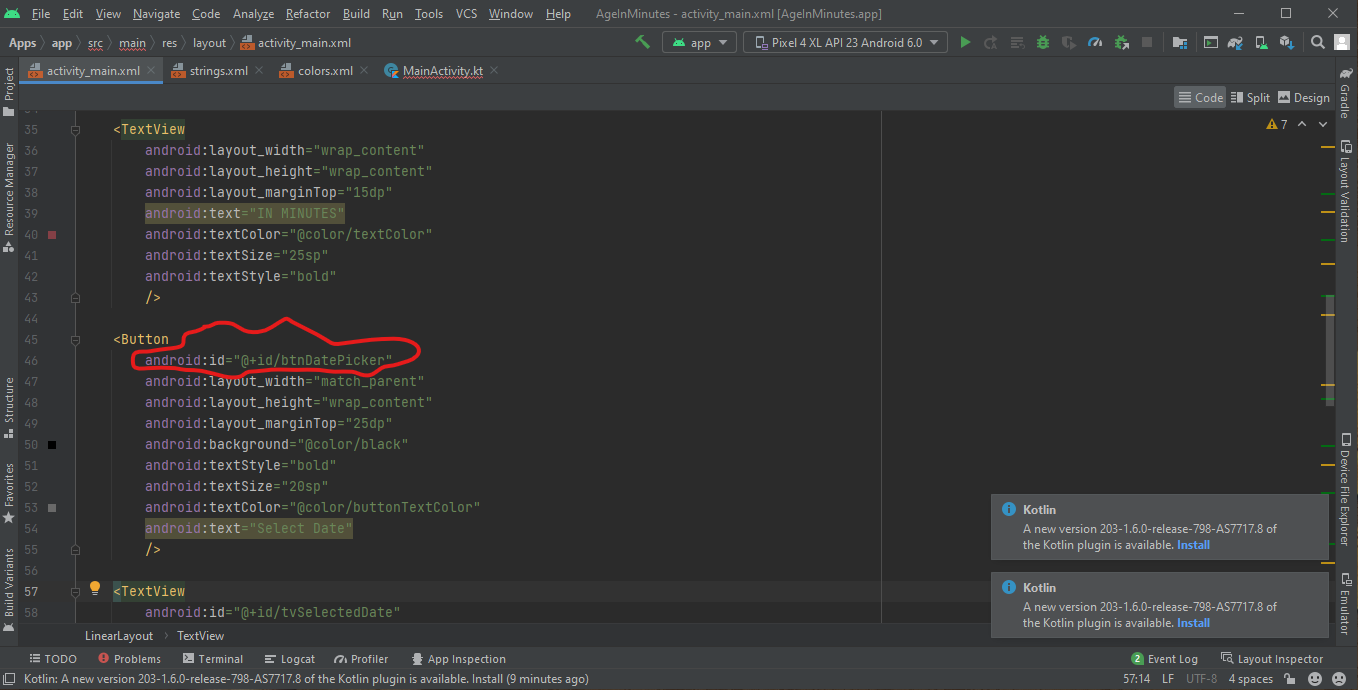Click the user account avatar icon
This screenshot has width=1358, height=690.
coord(1342,42)
